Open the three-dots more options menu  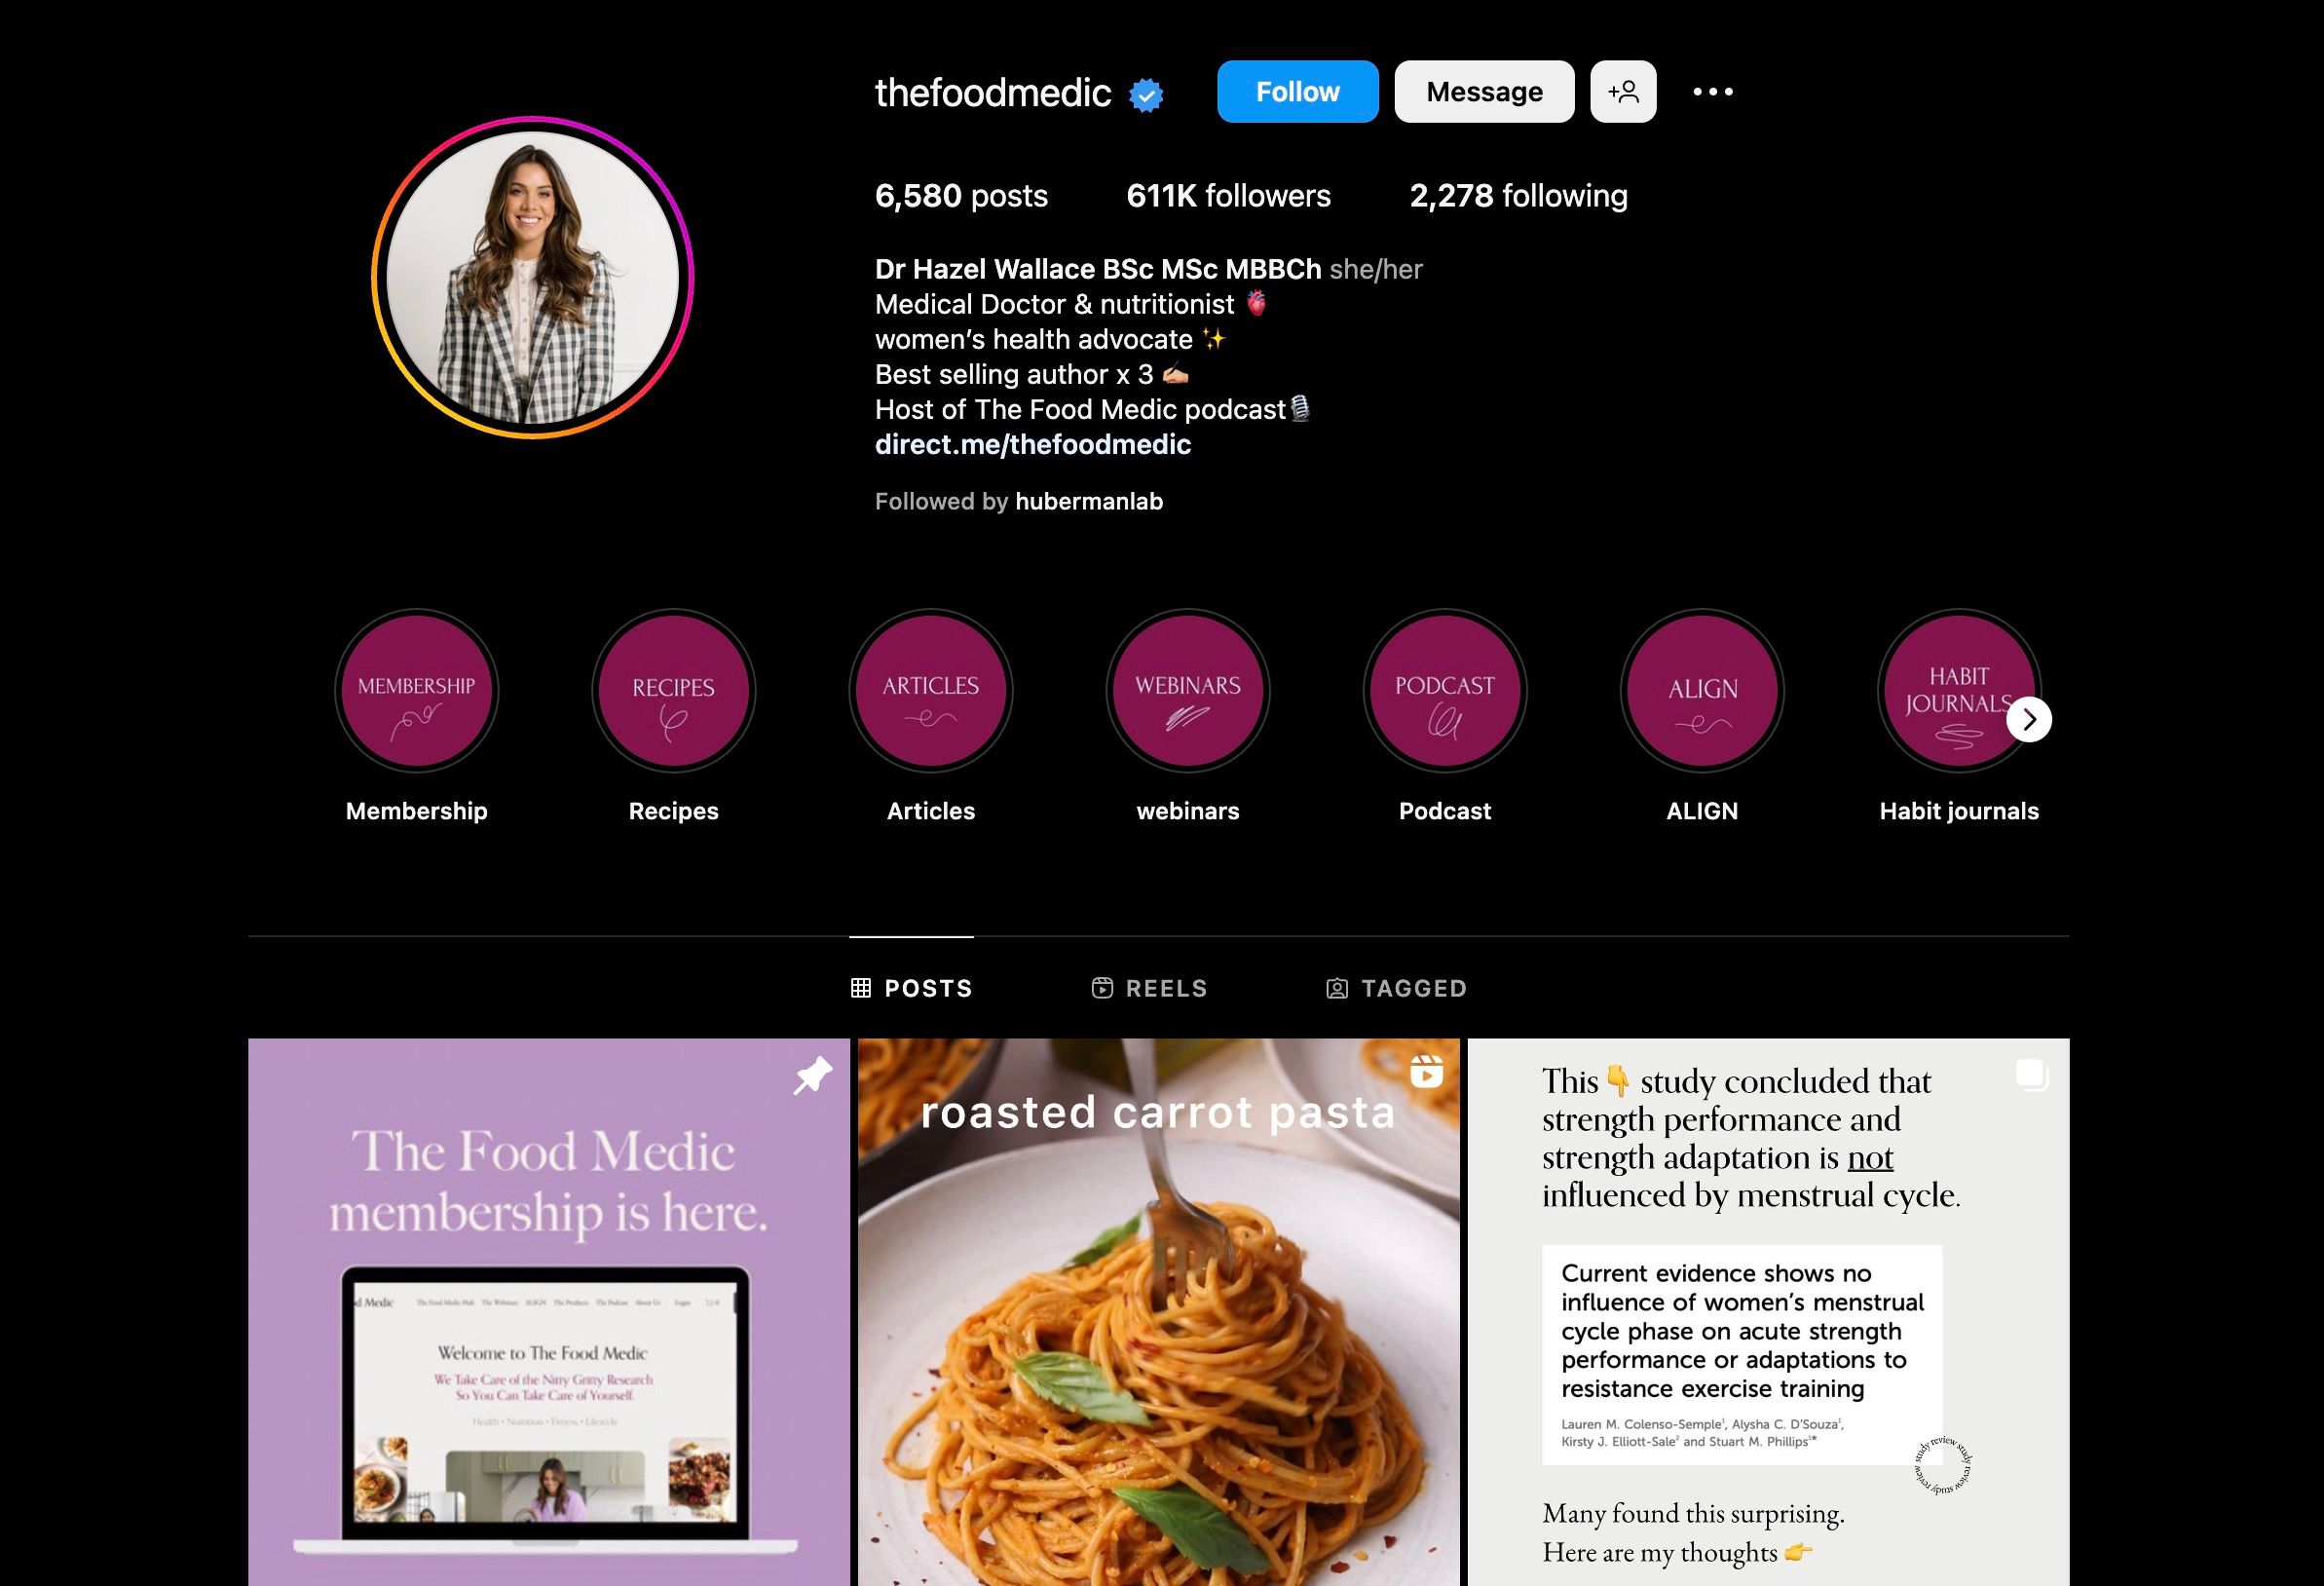tap(1712, 92)
